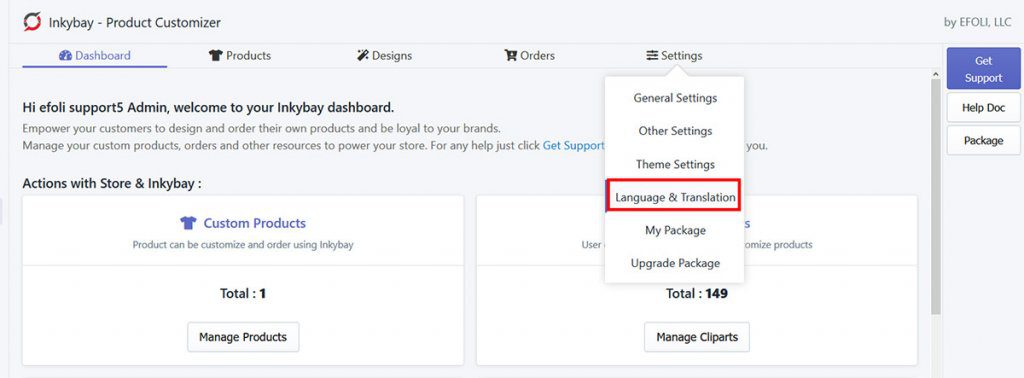Screen dimensions: 1024x378
Task: Open My Package menu entry
Action: 675,230
